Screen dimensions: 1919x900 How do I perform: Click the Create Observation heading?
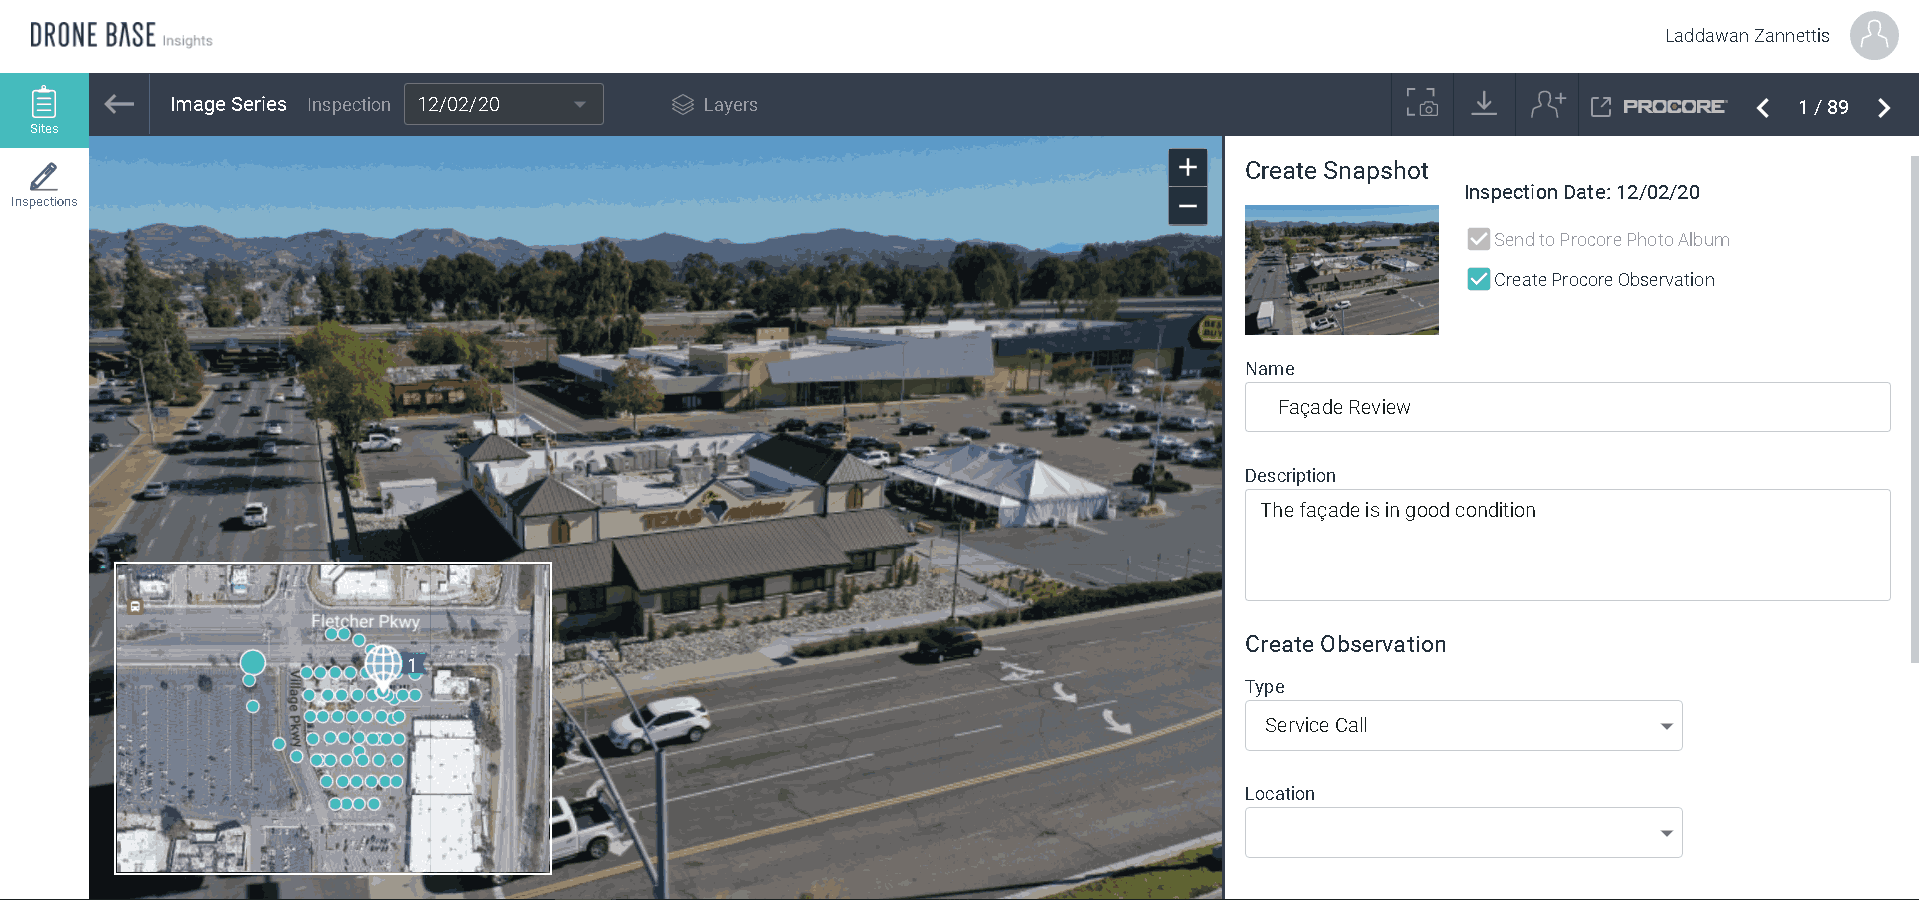pyautogui.click(x=1345, y=644)
